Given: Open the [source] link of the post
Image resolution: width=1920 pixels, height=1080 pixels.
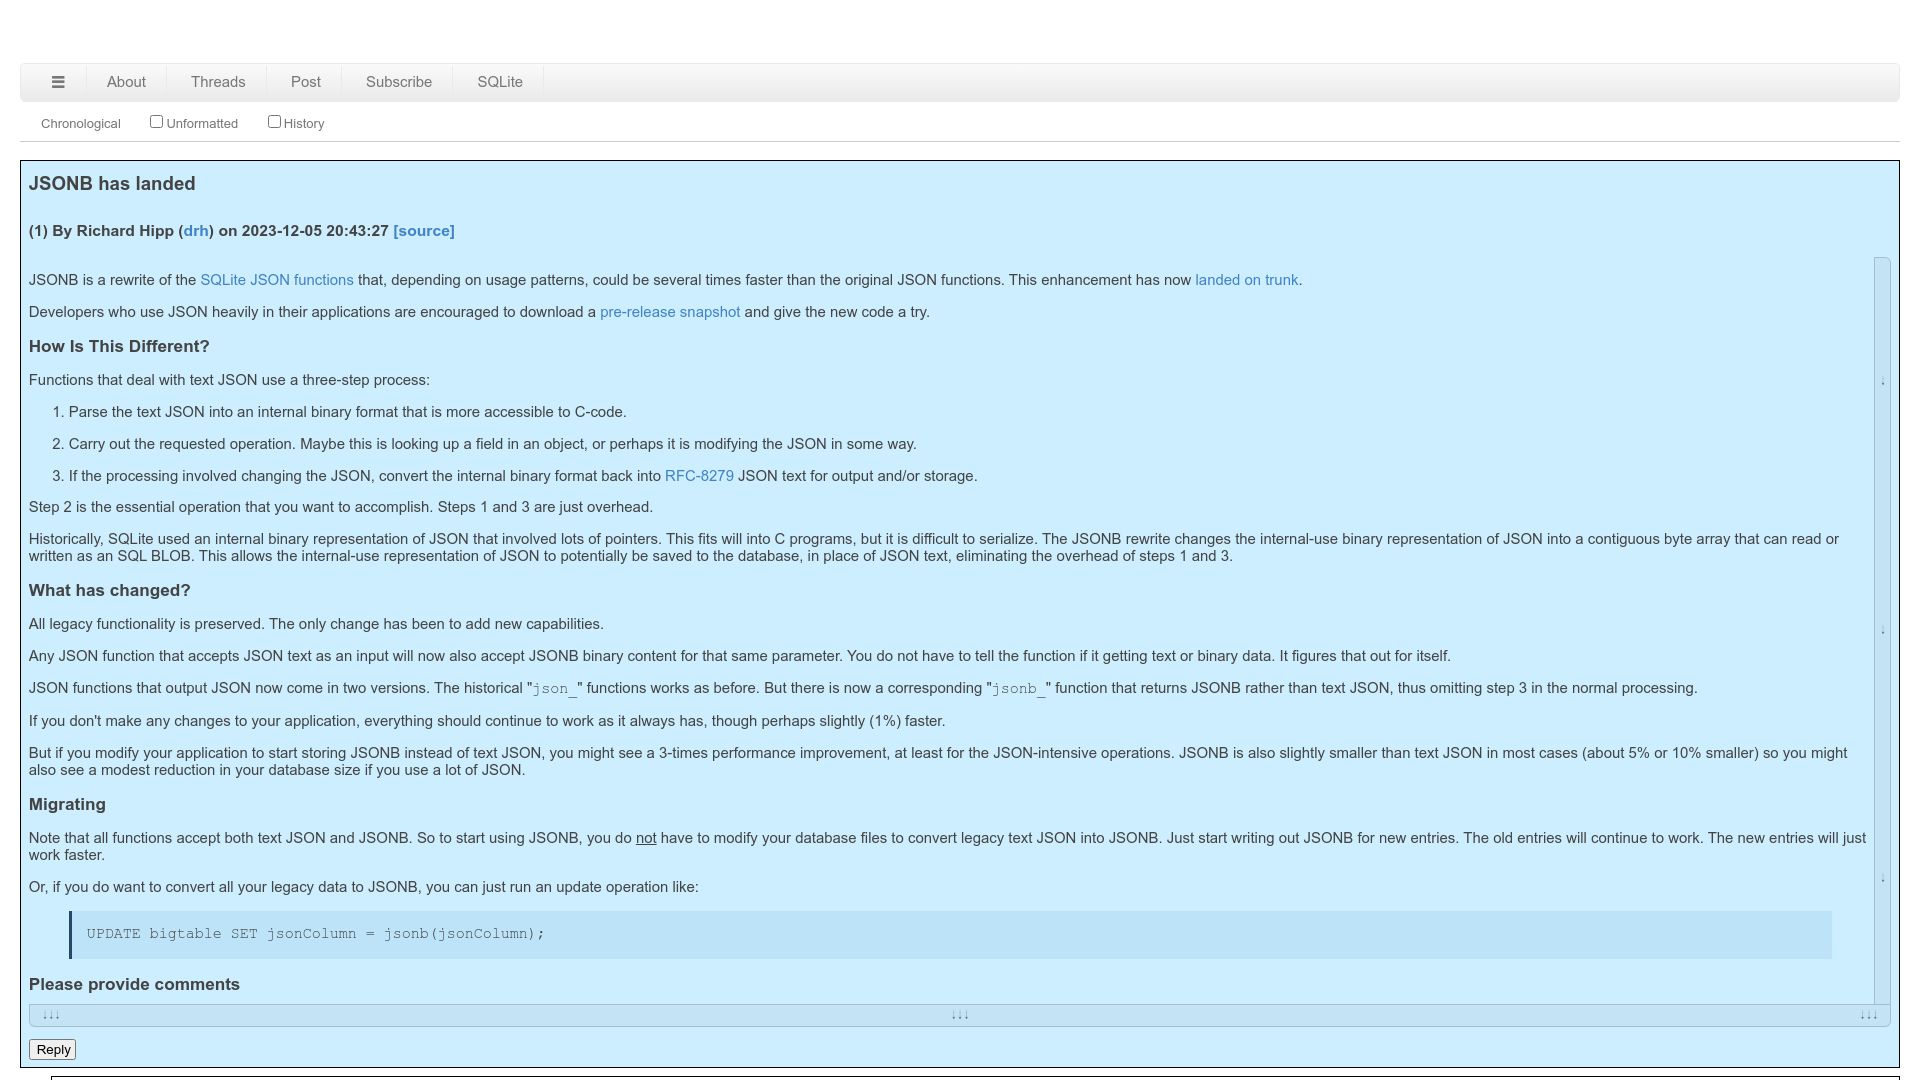Looking at the screenshot, I should coord(424,231).
